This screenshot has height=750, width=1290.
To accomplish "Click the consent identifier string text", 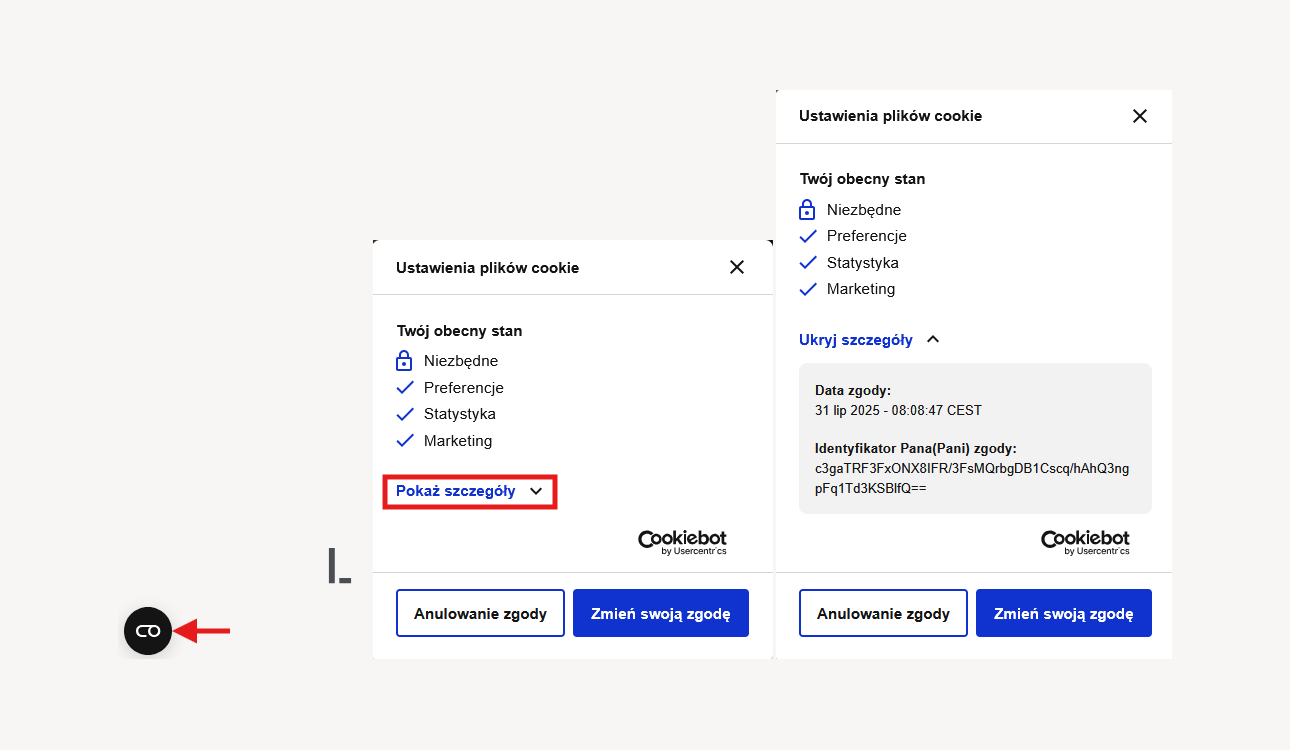I will click(x=972, y=479).
